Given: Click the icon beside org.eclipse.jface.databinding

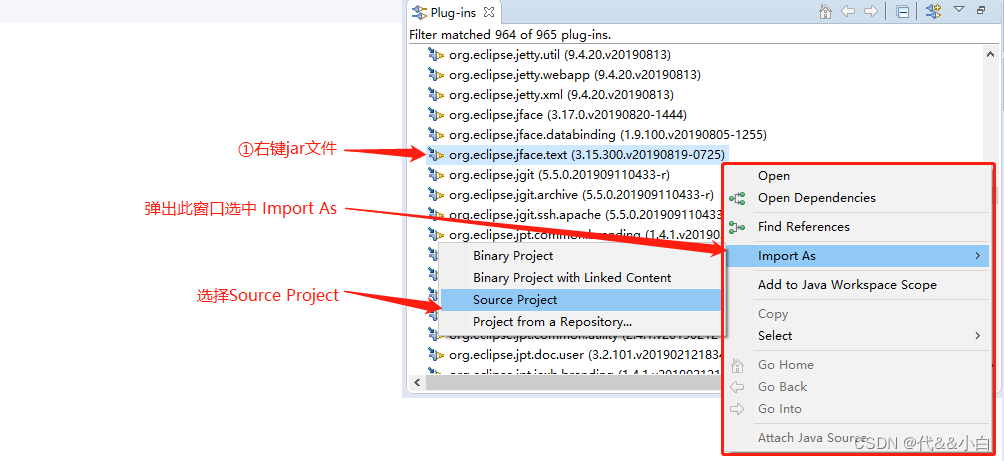Looking at the screenshot, I should (436, 134).
